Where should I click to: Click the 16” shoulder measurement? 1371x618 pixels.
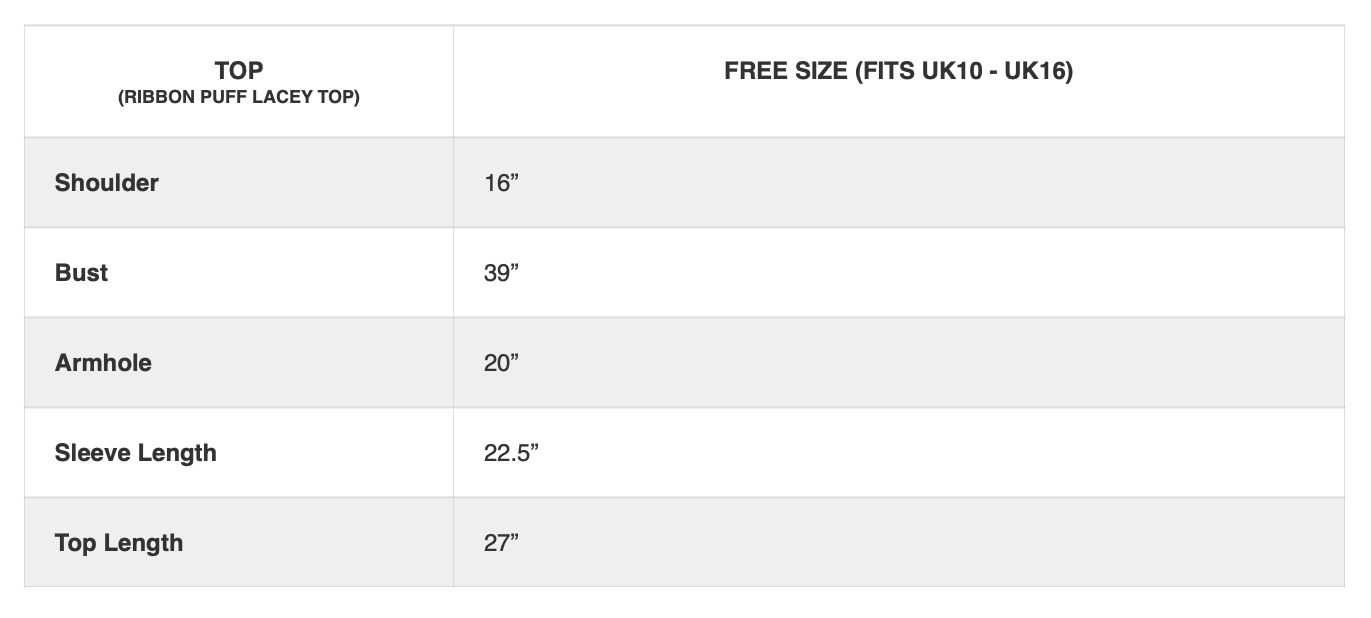point(501,183)
